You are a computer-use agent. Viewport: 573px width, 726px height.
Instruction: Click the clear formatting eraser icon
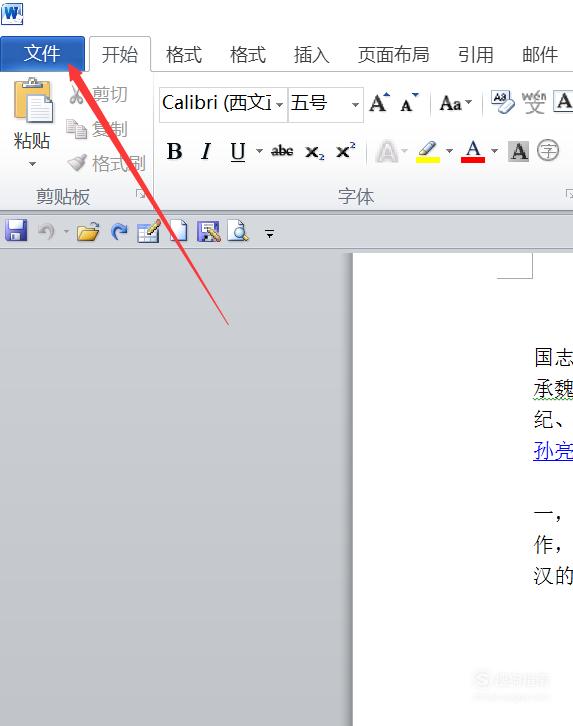pyautogui.click(x=502, y=102)
